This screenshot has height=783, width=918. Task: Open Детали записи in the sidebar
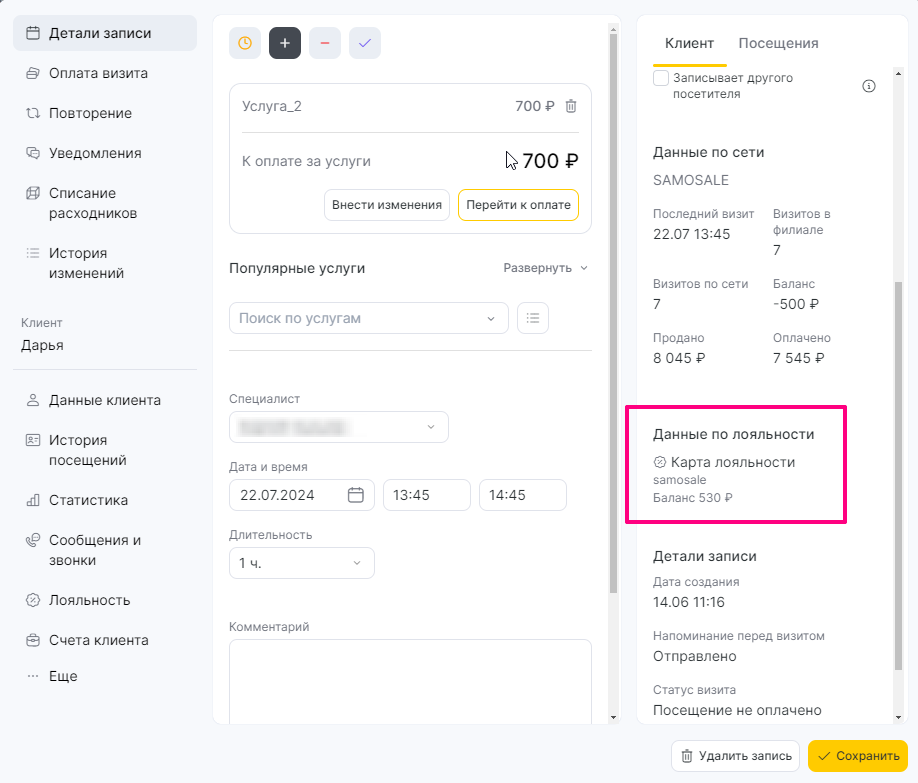[x=105, y=33]
